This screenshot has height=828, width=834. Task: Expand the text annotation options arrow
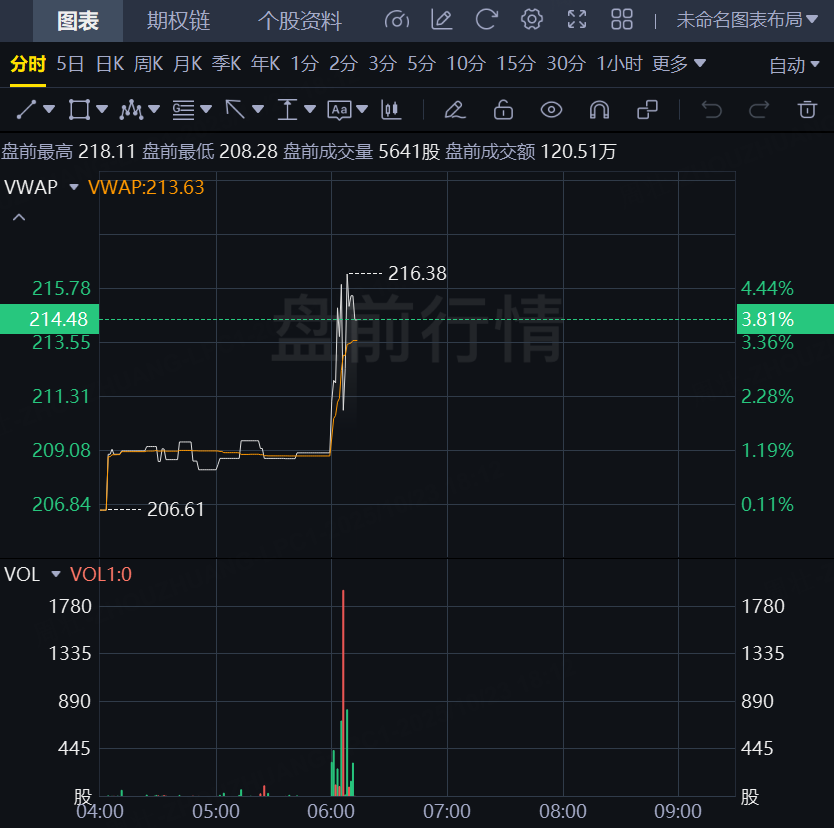point(362,110)
